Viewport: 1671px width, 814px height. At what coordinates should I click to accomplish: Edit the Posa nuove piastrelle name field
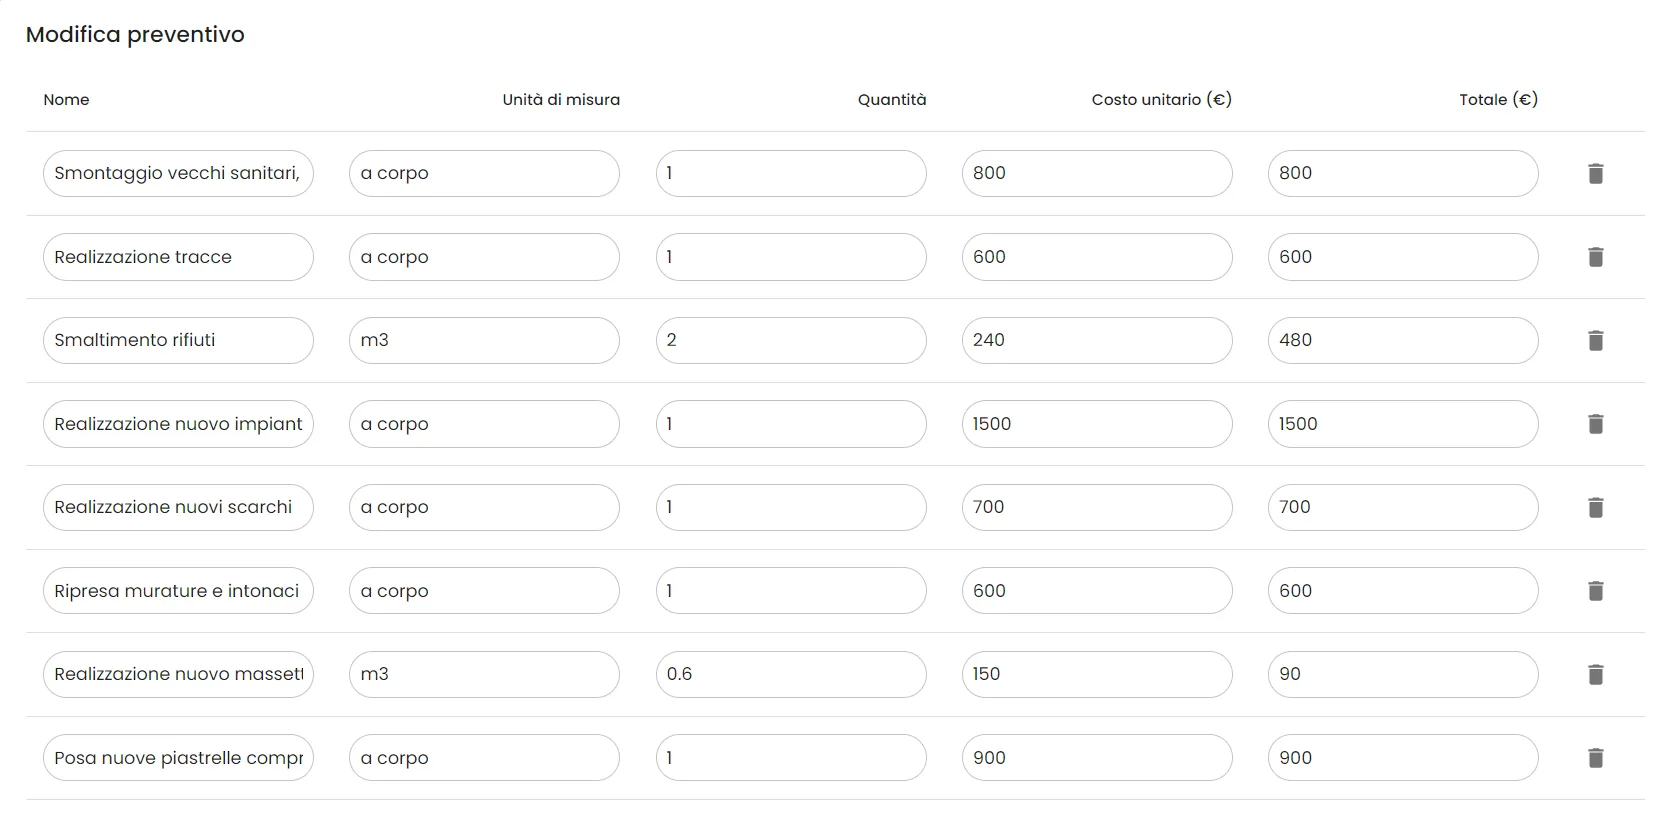tap(178, 758)
